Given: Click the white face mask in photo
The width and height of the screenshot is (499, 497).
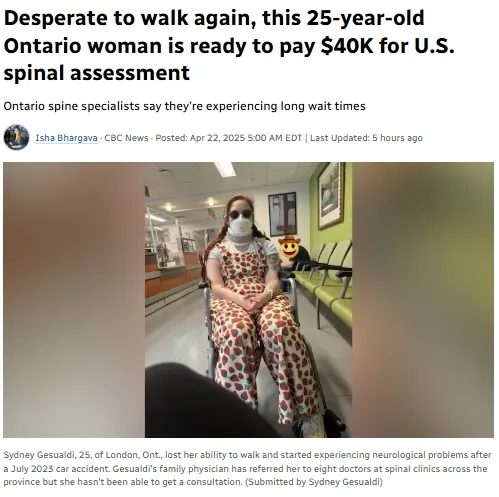Looking at the screenshot, I should 240,226.
